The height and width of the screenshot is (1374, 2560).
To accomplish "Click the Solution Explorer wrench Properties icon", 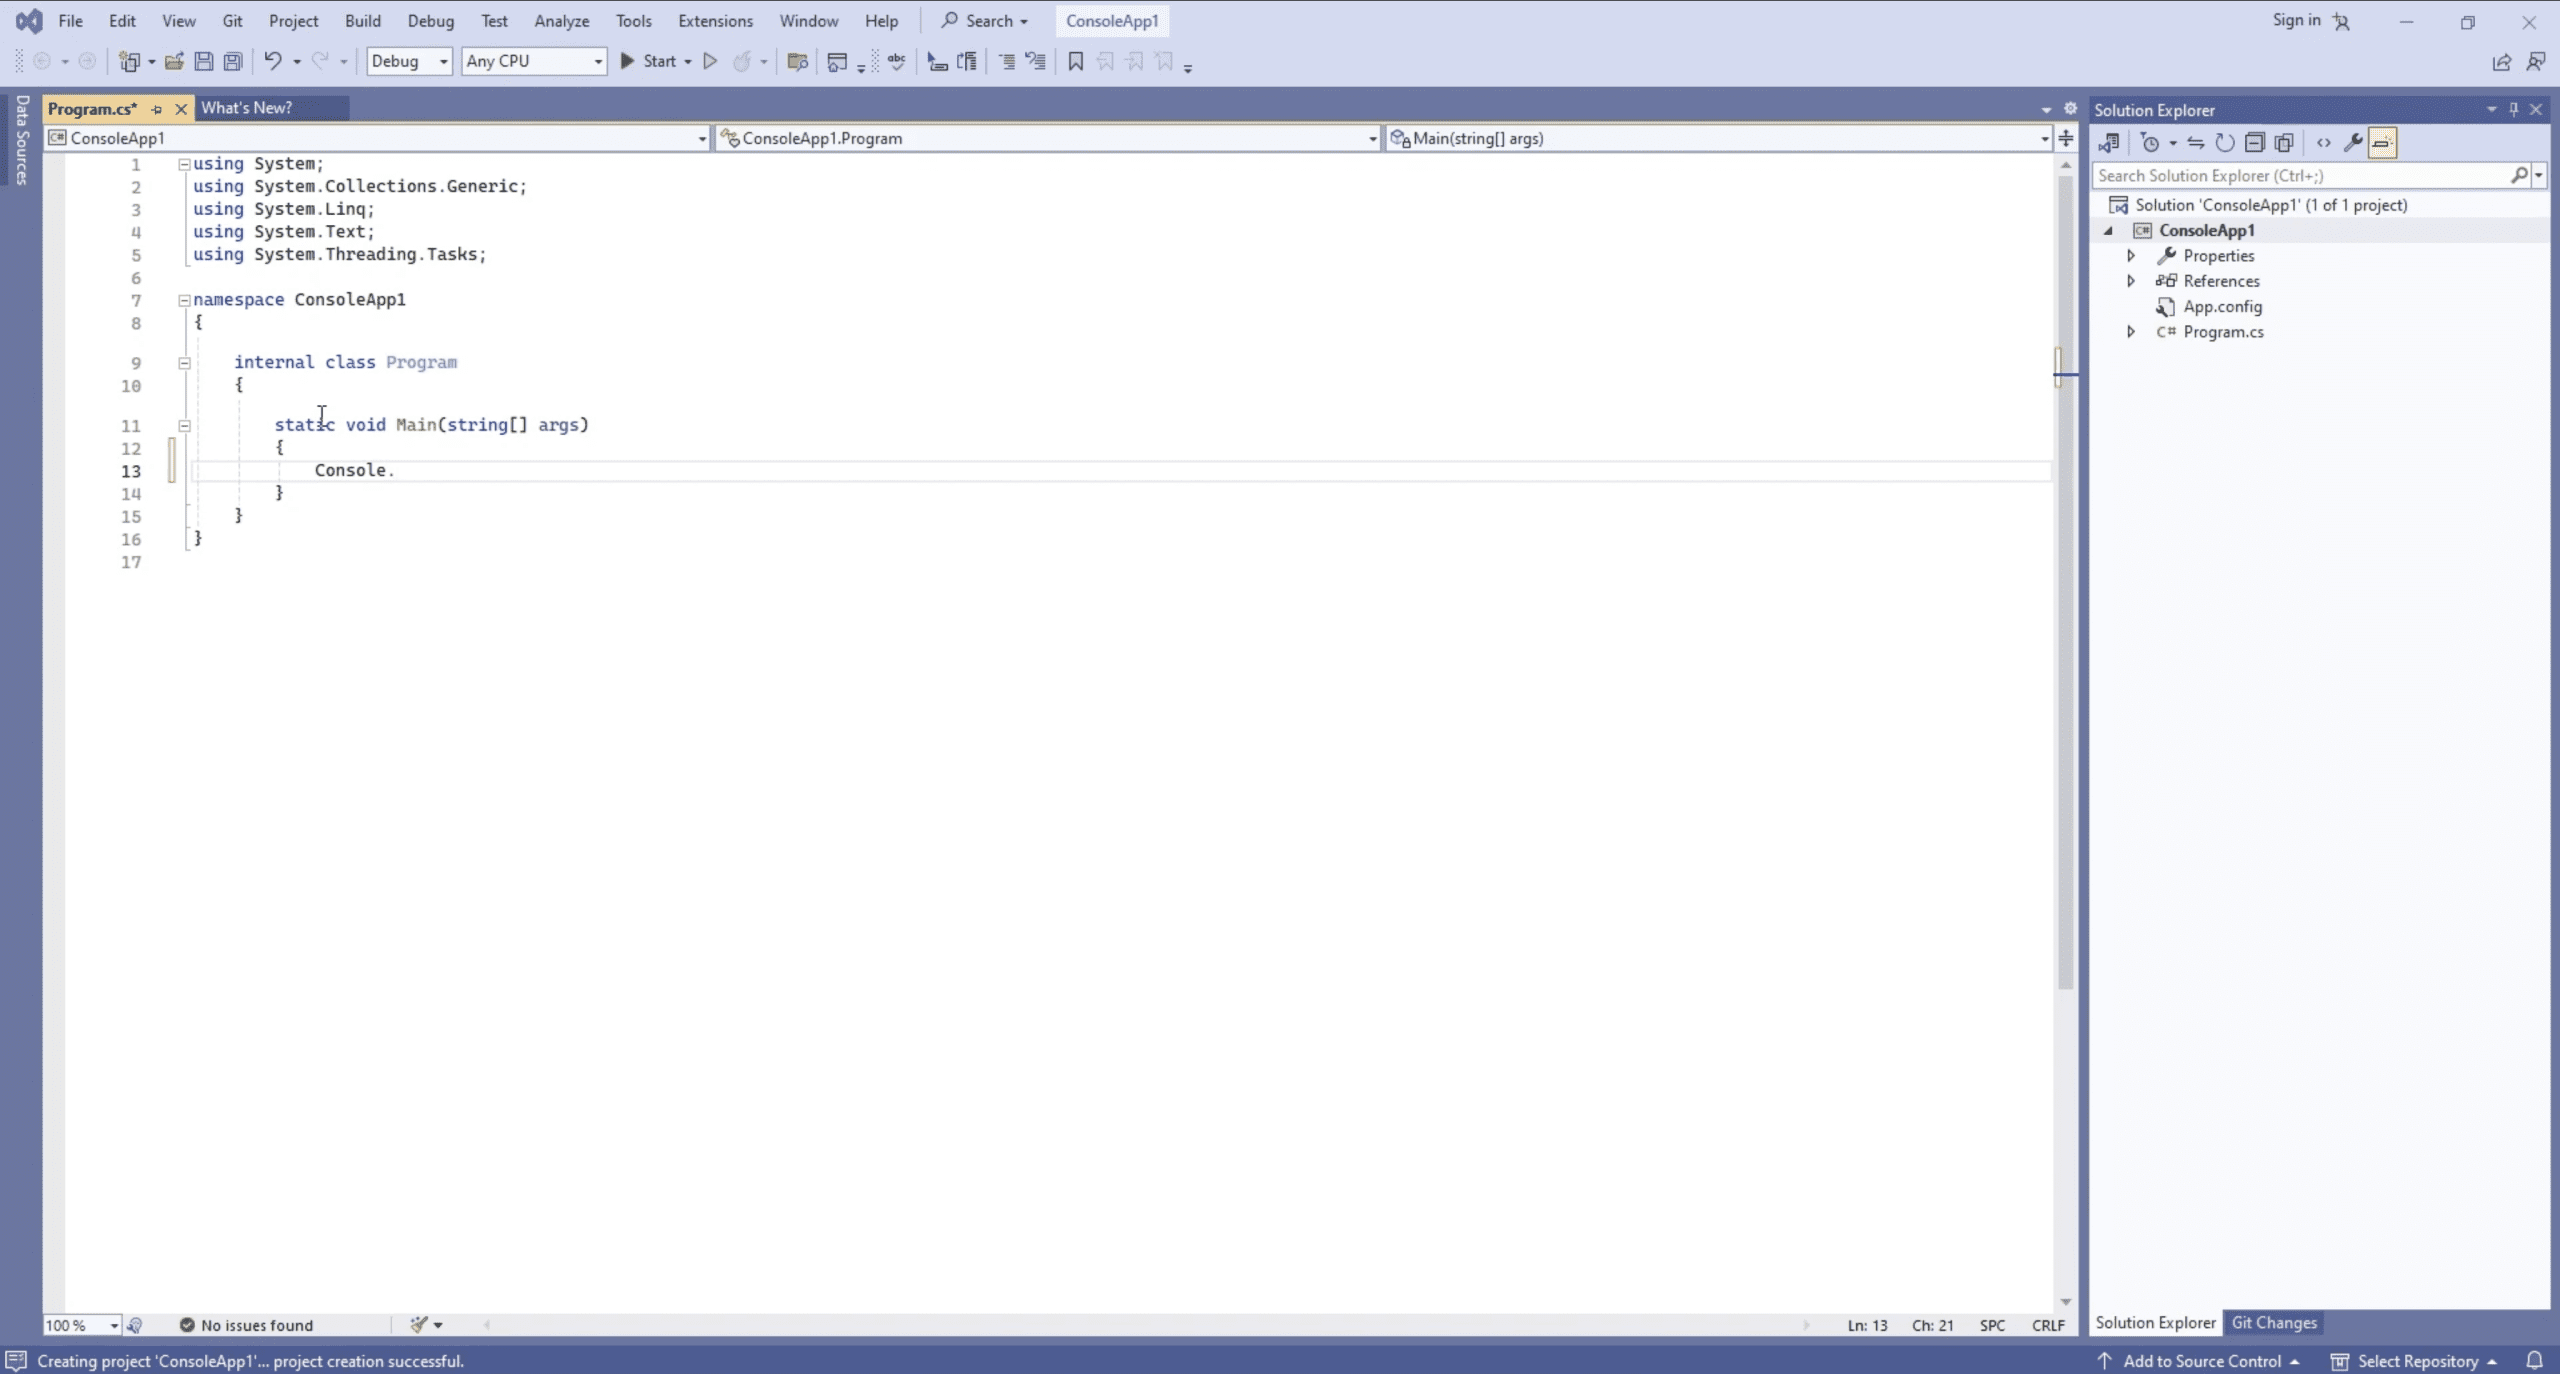I will [x=2352, y=143].
